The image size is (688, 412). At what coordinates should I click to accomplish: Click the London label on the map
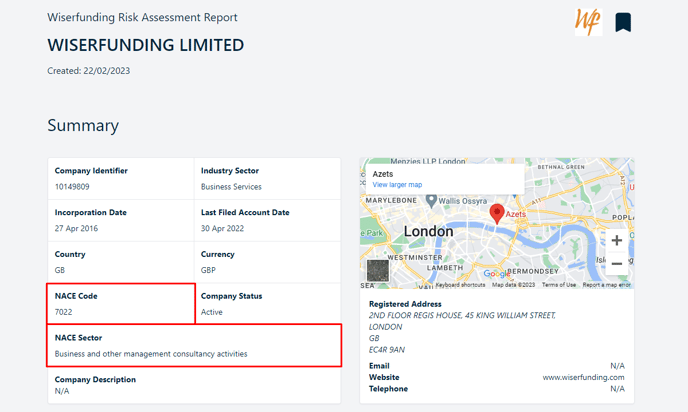coord(428,231)
